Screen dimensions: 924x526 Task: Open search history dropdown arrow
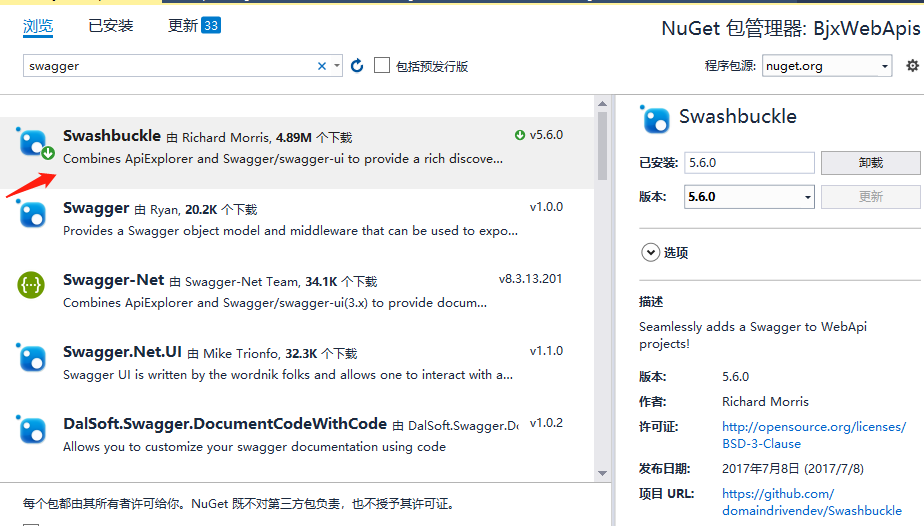click(336, 66)
